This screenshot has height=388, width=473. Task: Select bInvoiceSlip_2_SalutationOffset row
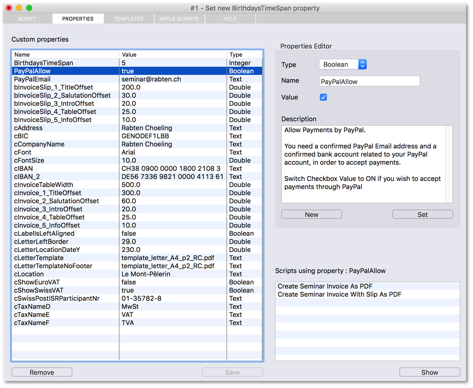pyautogui.click(x=137, y=95)
